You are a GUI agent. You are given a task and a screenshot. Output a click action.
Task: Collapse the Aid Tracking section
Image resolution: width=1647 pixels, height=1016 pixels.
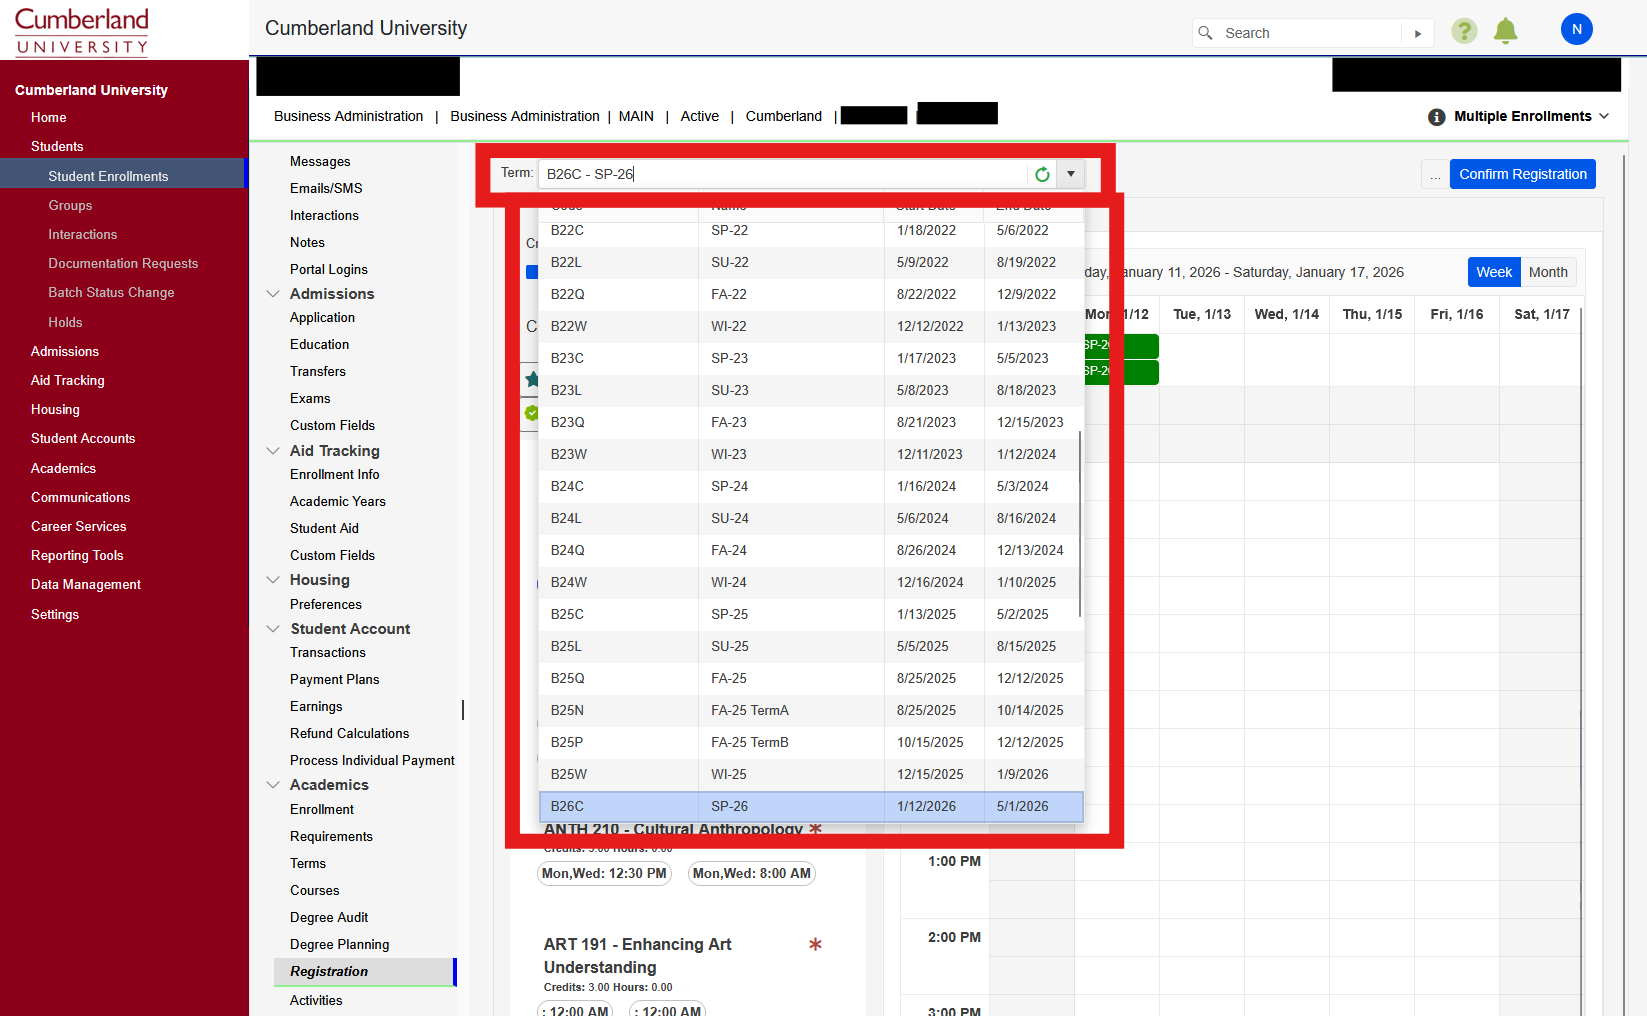pos(273,451)
